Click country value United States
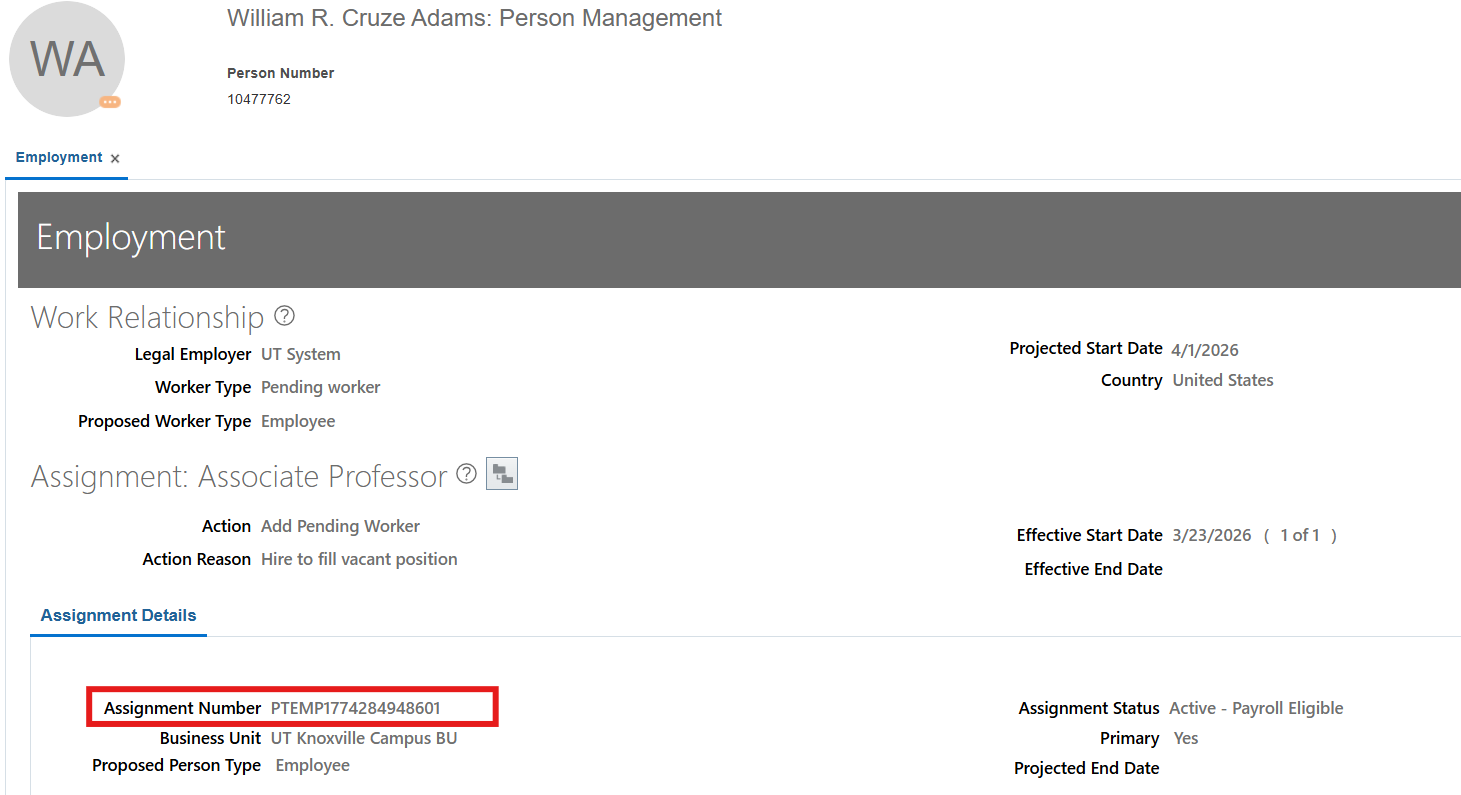The width and height of the screenshot is (1461, 795). tap(1223, 380)
